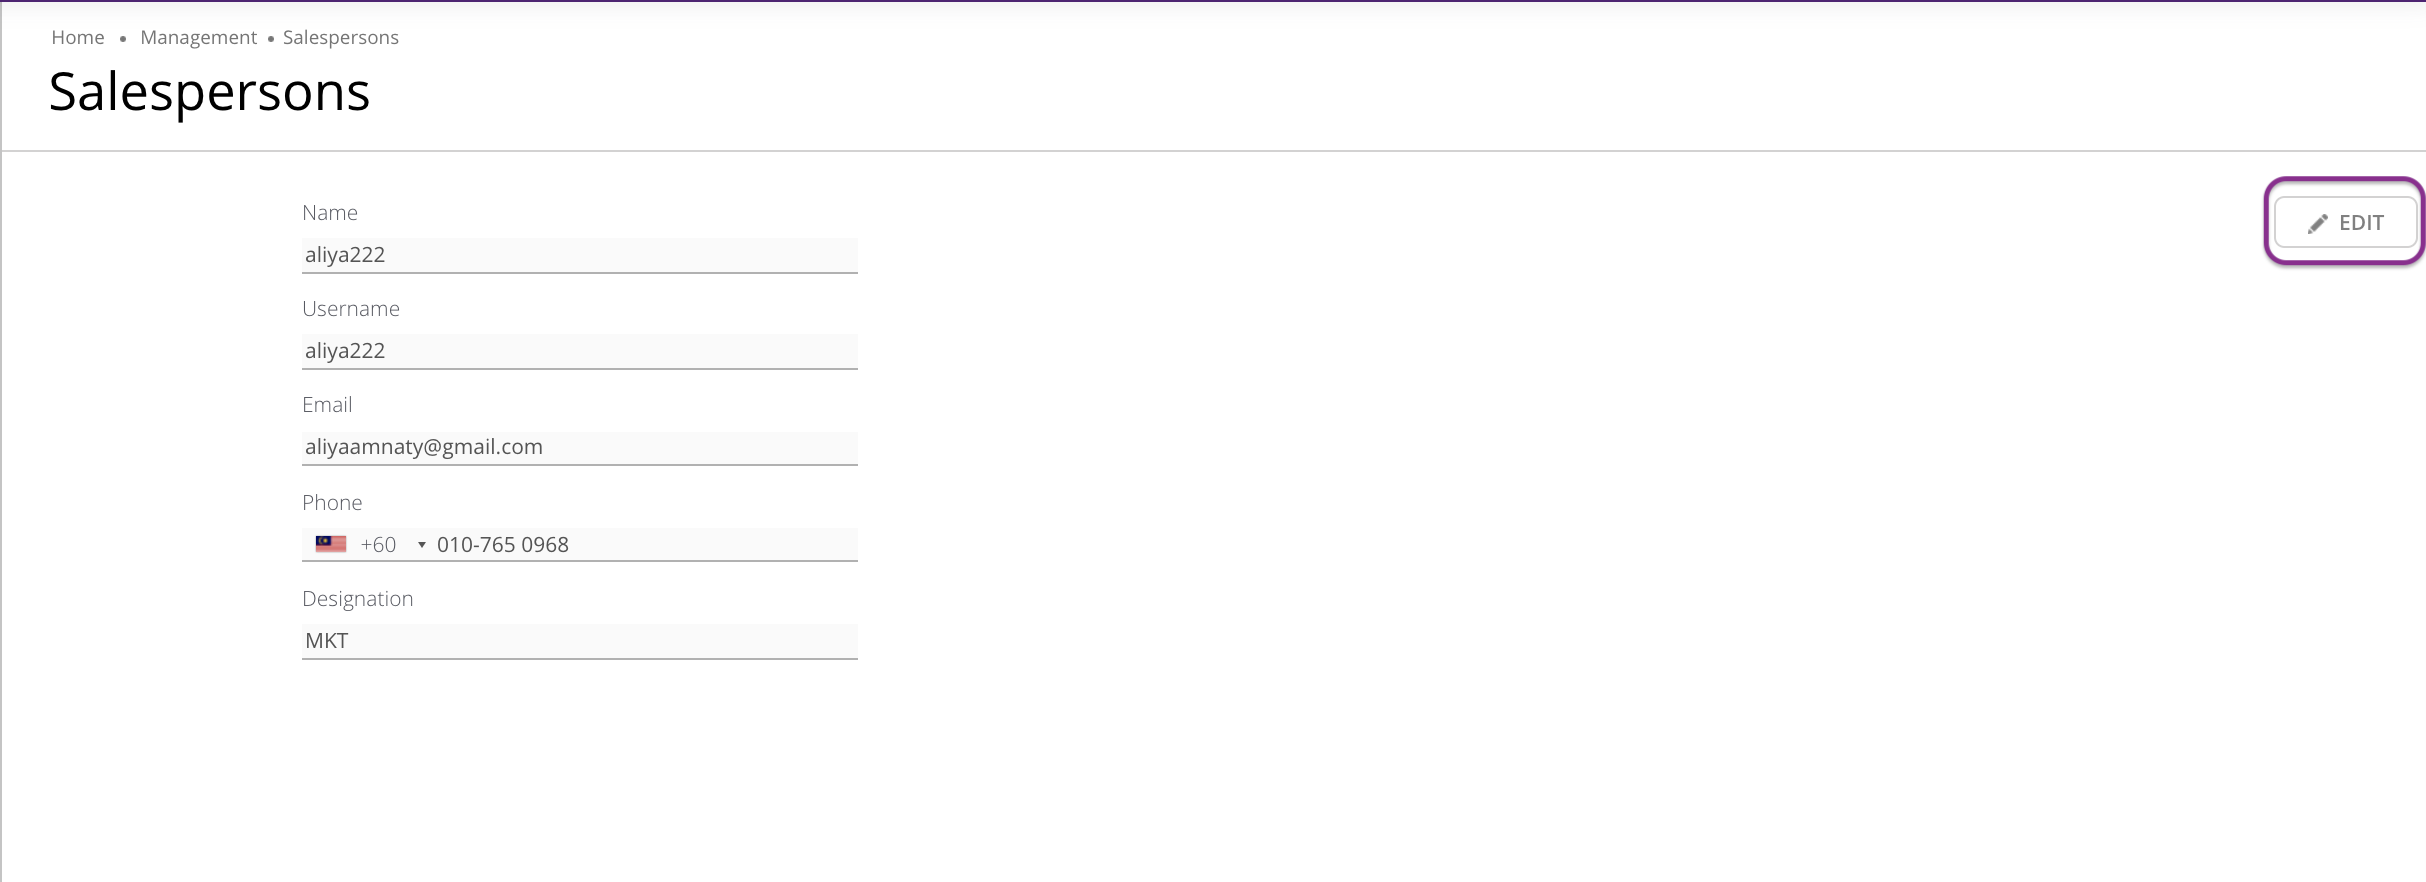Open the Management breadcrumb link
Viewport: 2426px width, 882px height.
(198, 38)
